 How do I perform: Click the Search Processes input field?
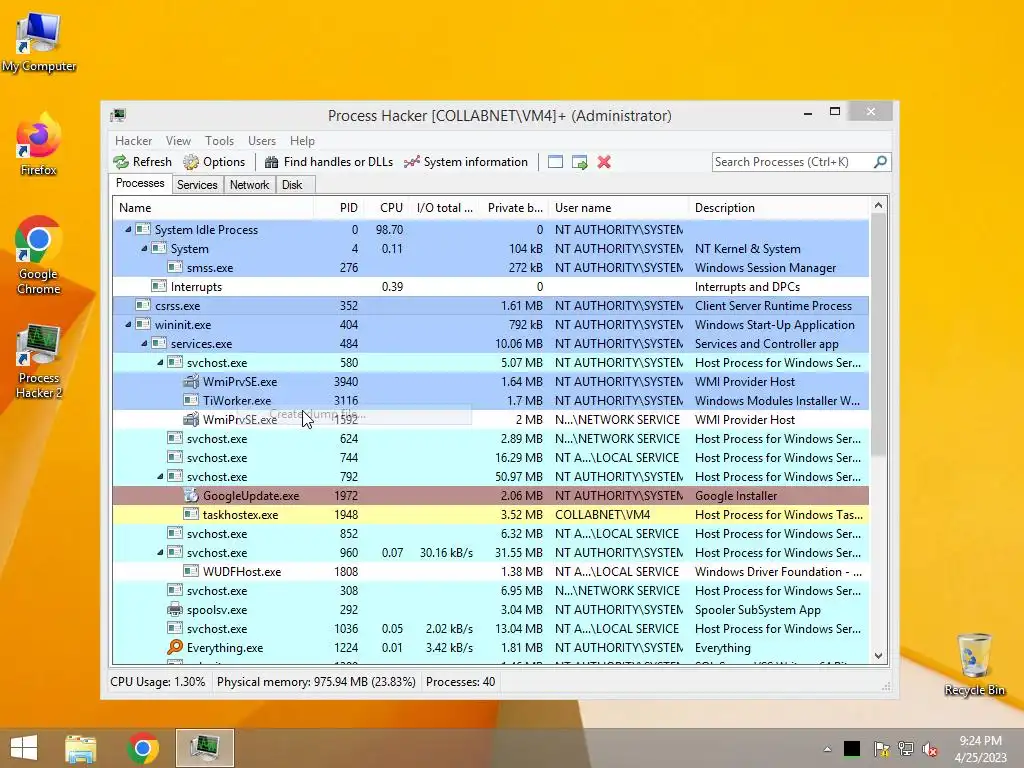pyautogui.click(x=793, y=161)
